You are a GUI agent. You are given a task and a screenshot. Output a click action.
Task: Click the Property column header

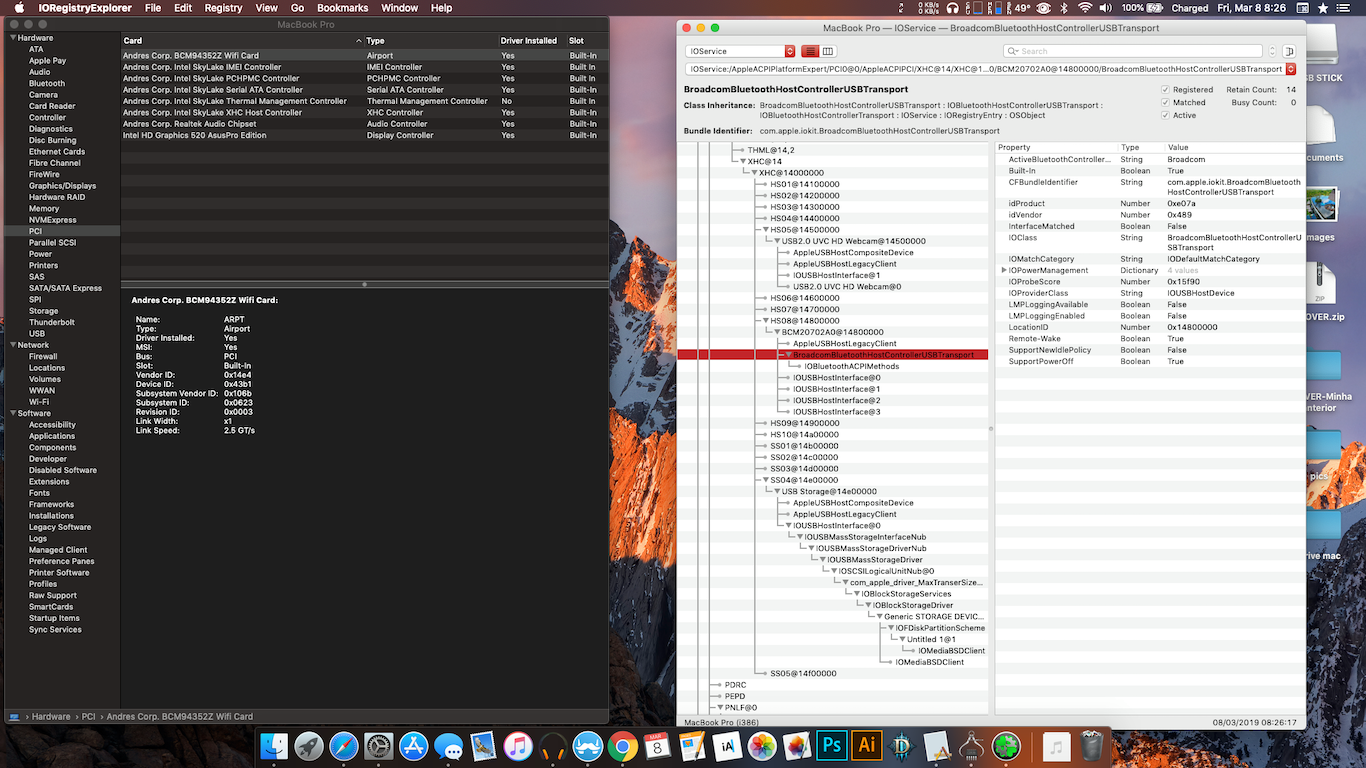pyautogui.click(x=1056, y=148)
